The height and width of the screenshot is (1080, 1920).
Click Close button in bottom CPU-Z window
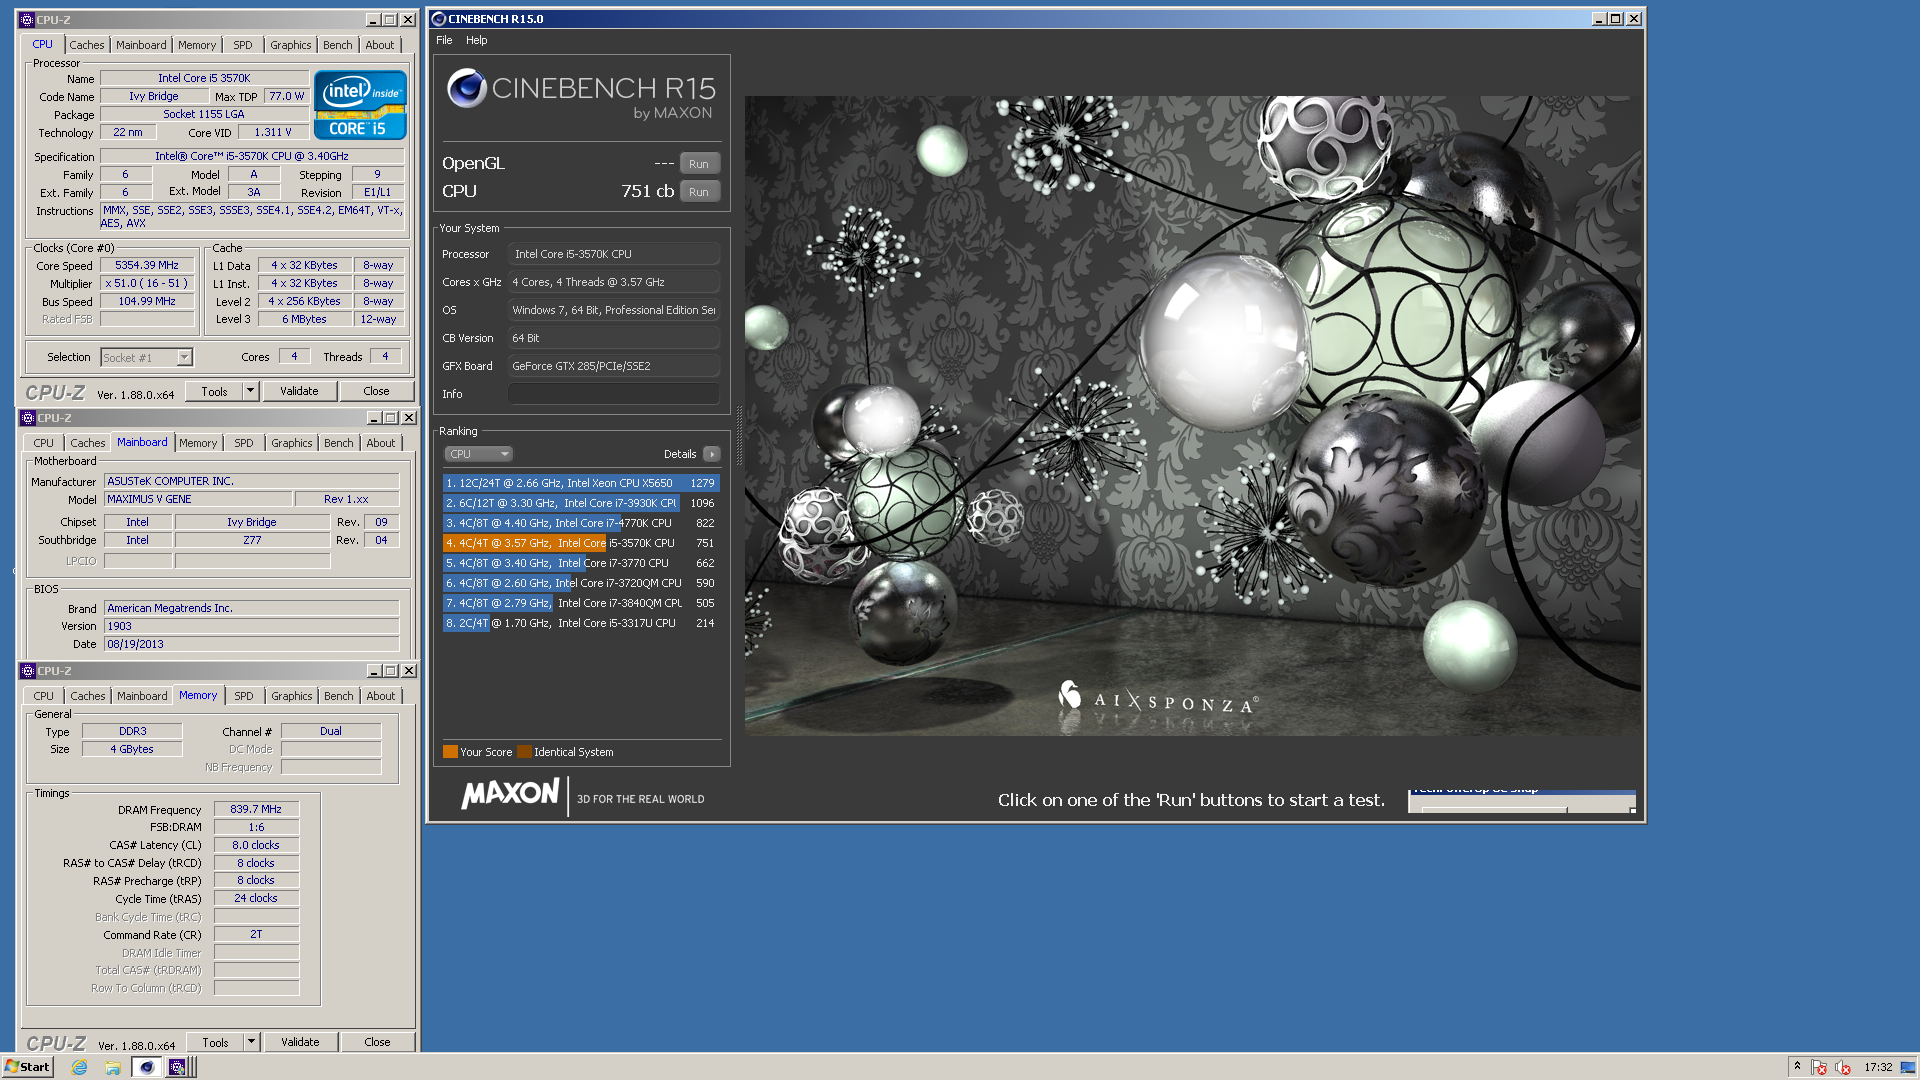coord(377,1042)
